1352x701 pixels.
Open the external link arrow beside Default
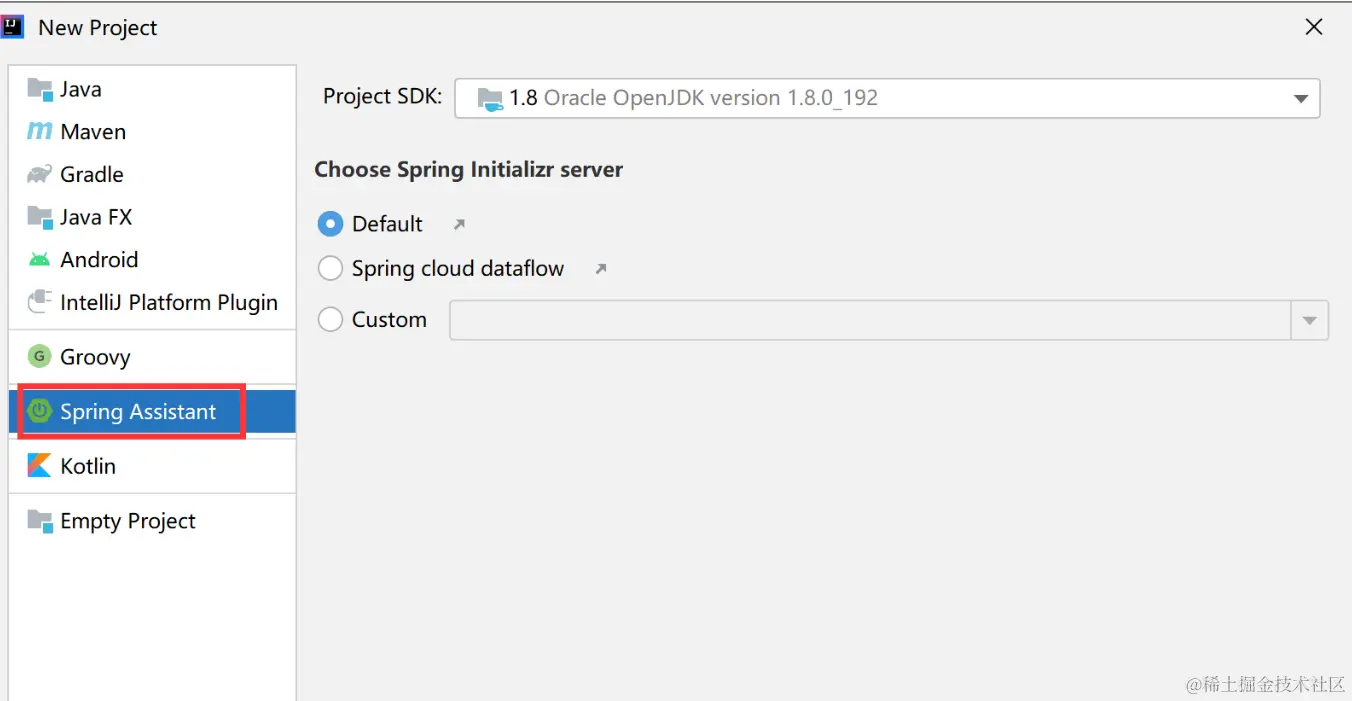click(459, 225)
